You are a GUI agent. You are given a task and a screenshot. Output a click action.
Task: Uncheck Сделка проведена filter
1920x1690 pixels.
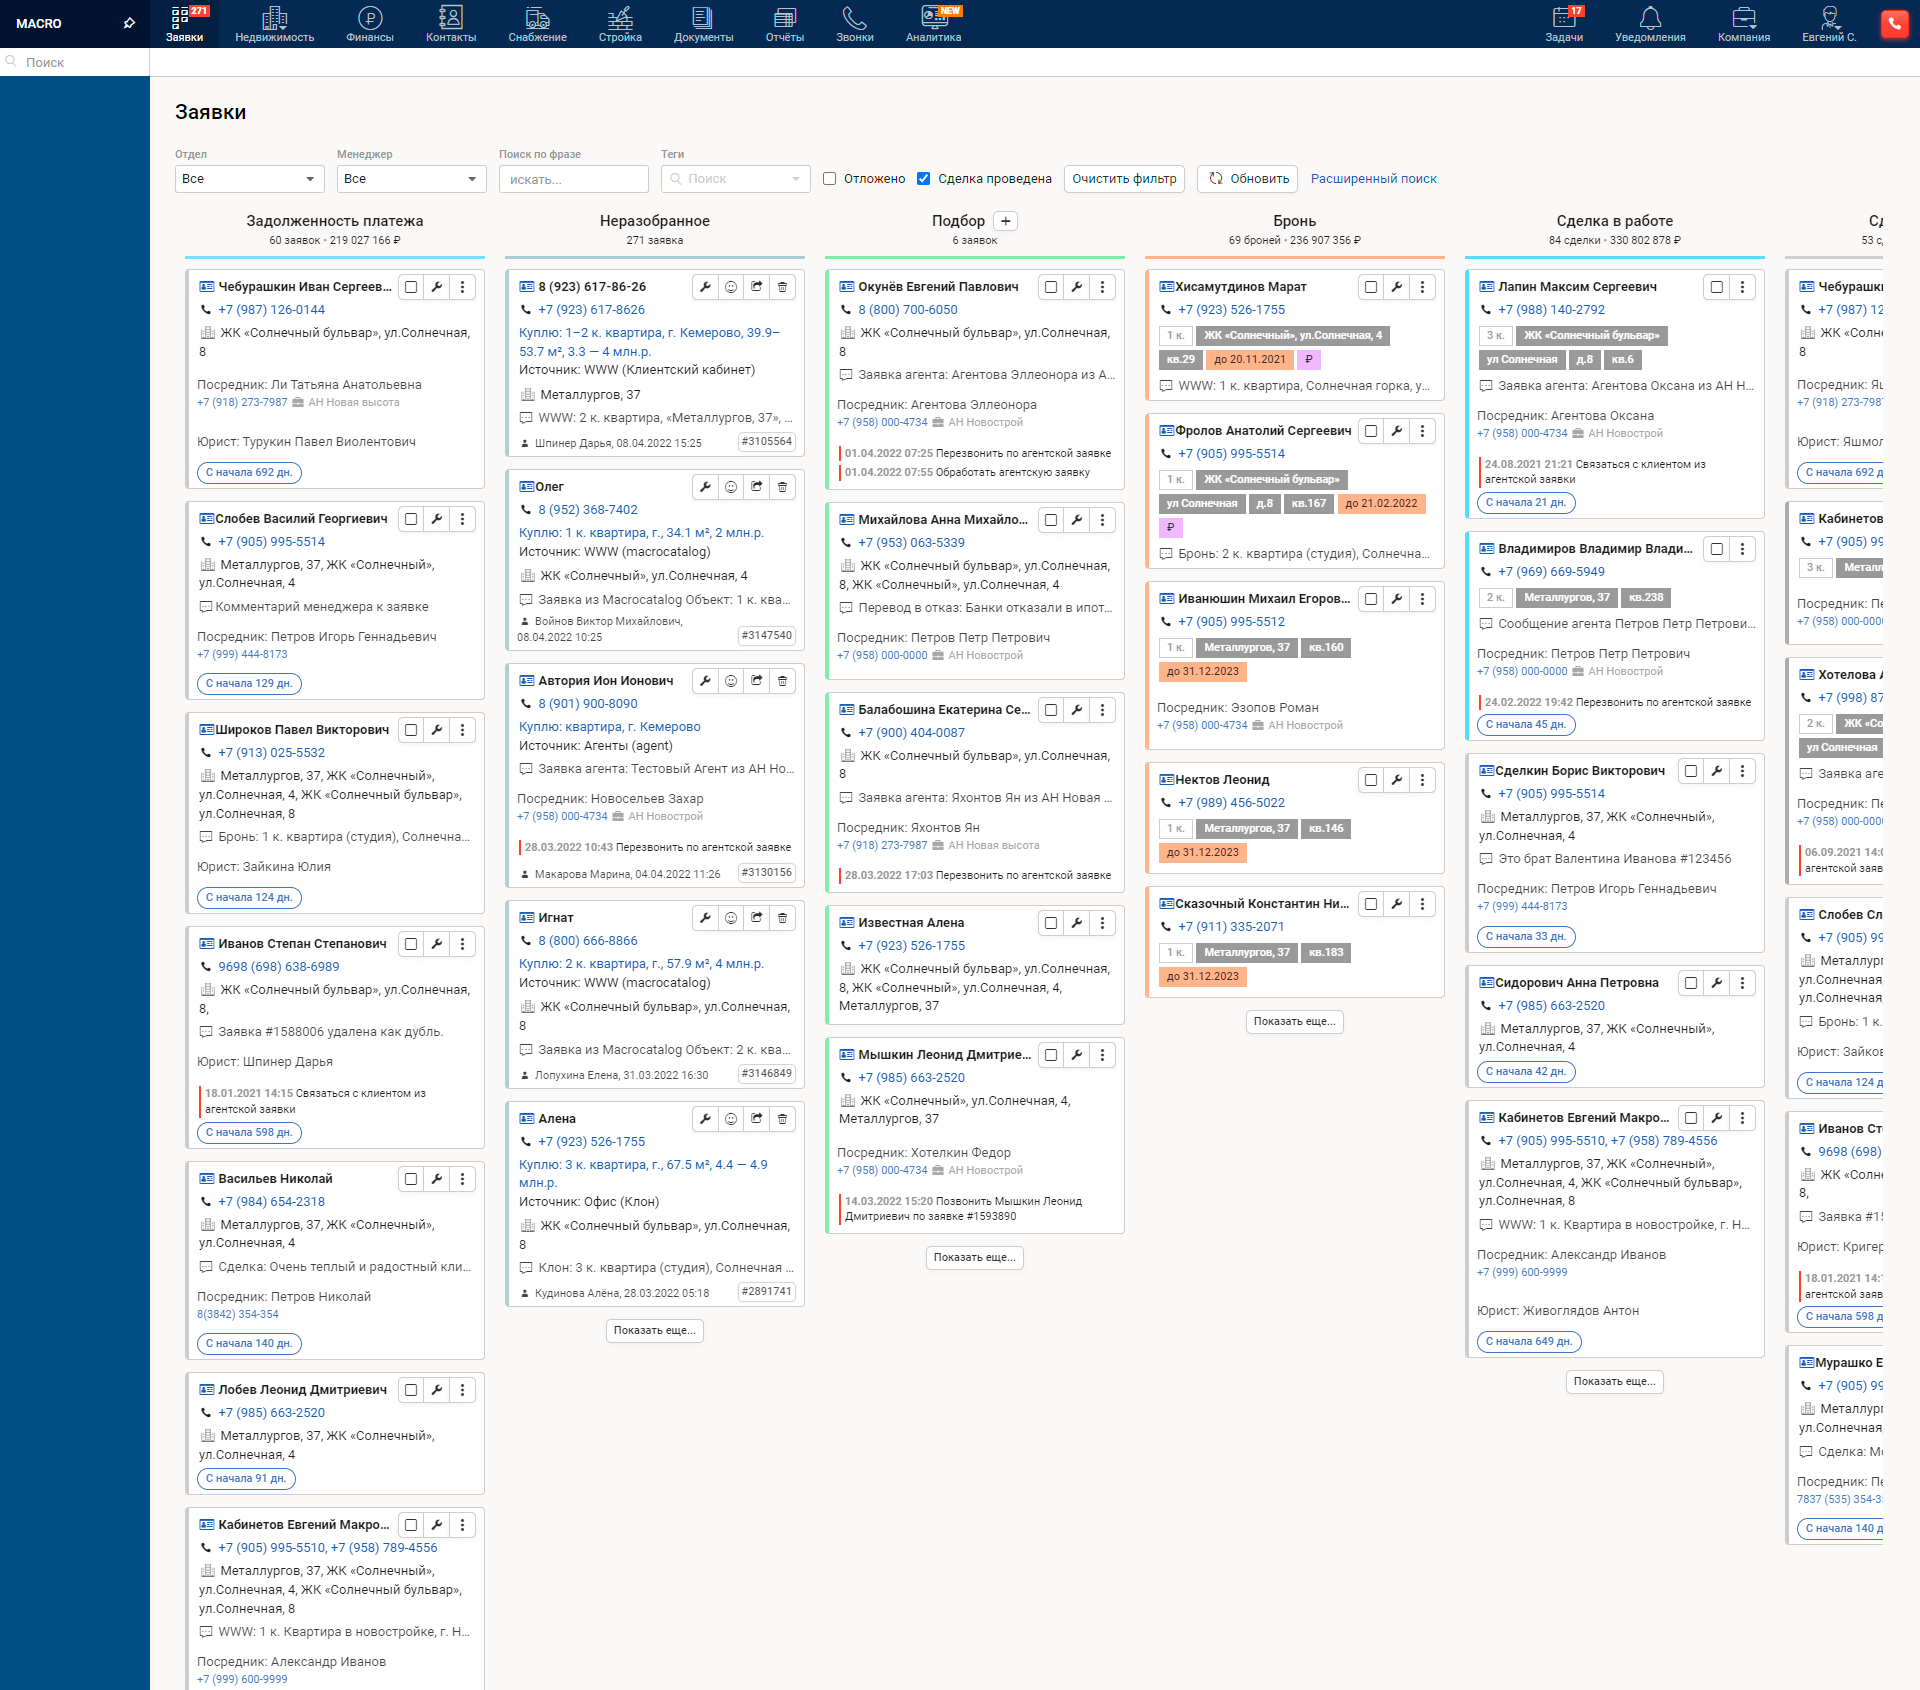pyautogui.click(x=923, y=179)
